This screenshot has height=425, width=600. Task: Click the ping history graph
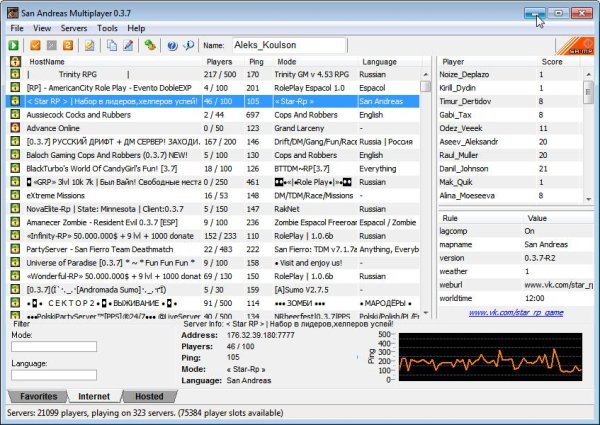(490, 357)
